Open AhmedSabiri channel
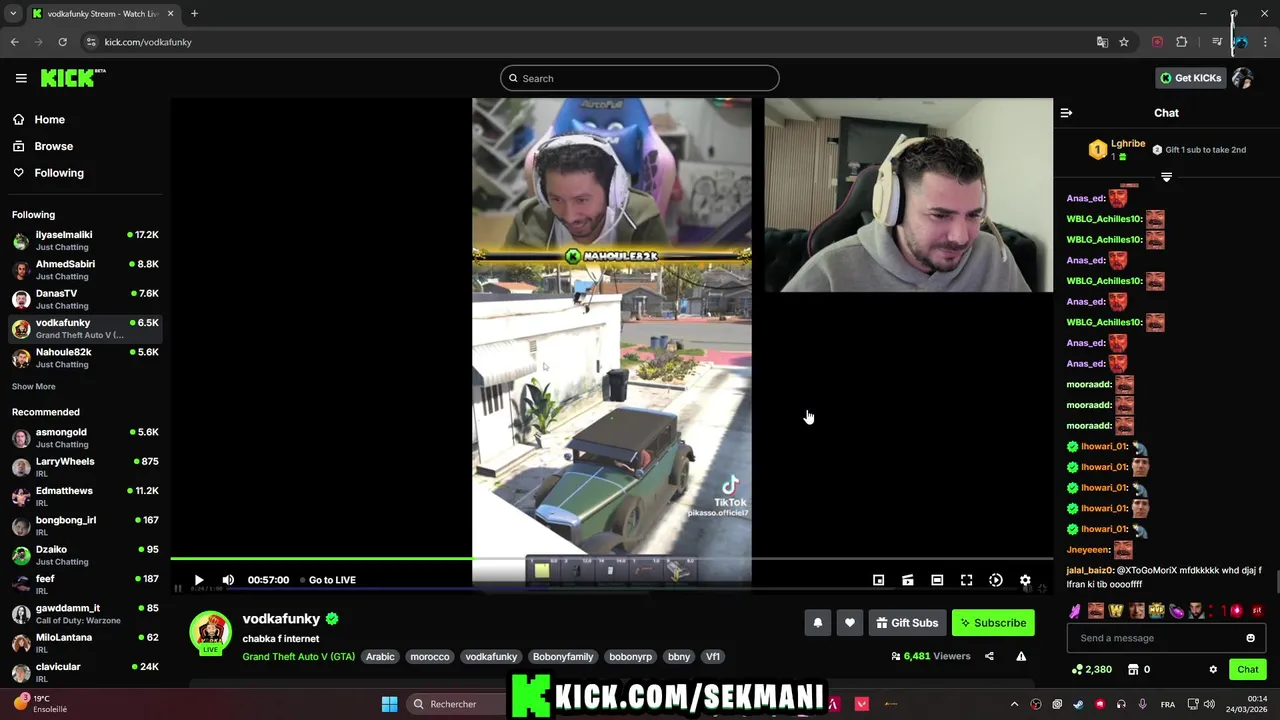The width and height of the screenshot is (1280, 720). (85, 270)
